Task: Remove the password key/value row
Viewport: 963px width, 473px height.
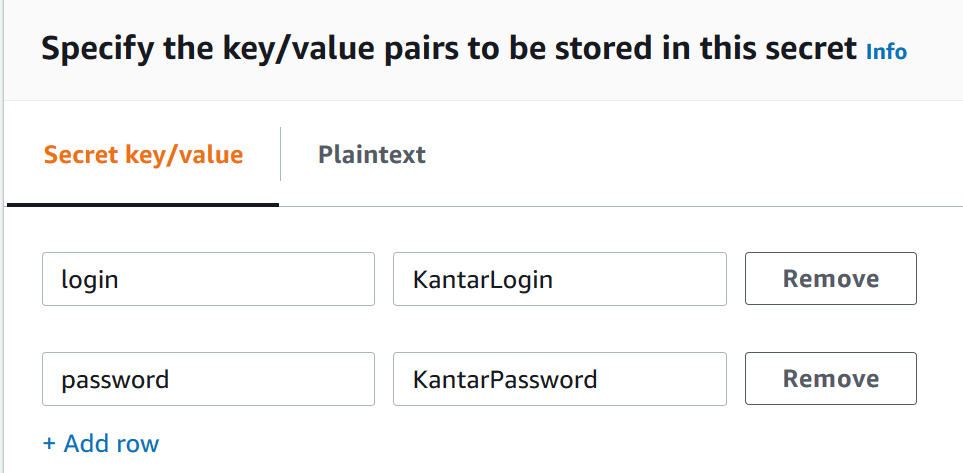Action: click(830, 379)
